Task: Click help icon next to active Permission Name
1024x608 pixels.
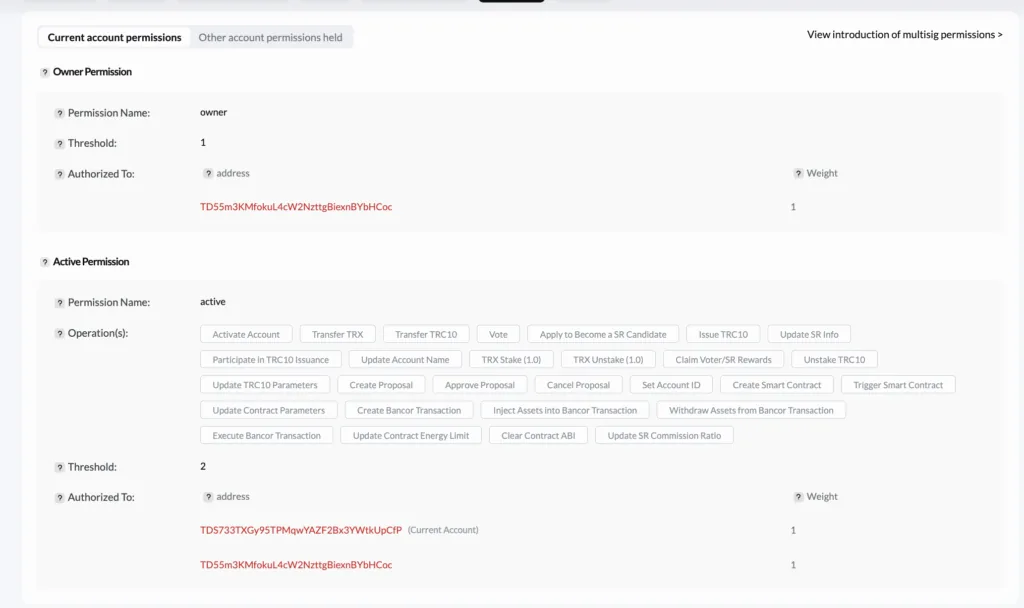Action: (x=59, y=303)
